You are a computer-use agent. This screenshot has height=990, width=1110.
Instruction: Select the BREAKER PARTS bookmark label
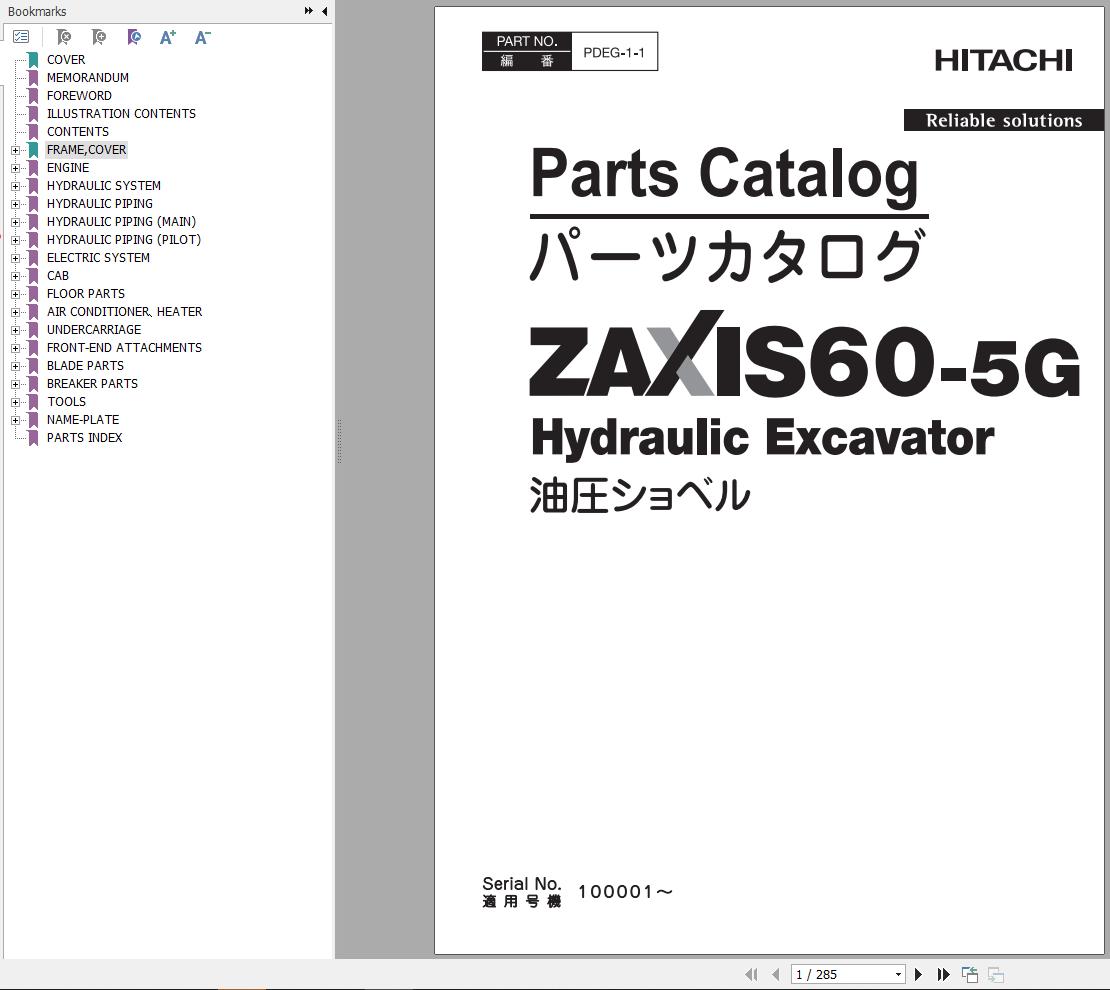[x=92, y=384]
